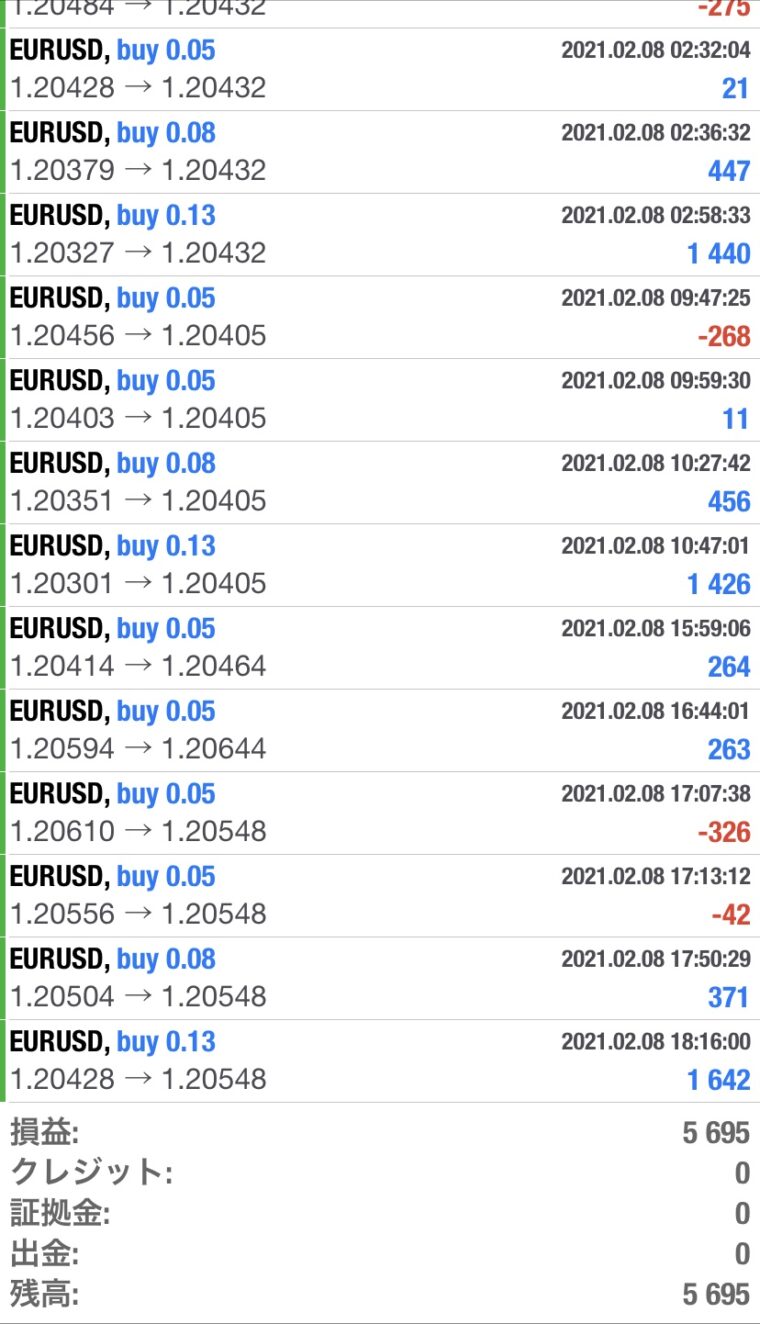Viewport: 760px width, 1324px height.
Task: Select the trade opened at 09:59:30
Action: click(380, 400)
